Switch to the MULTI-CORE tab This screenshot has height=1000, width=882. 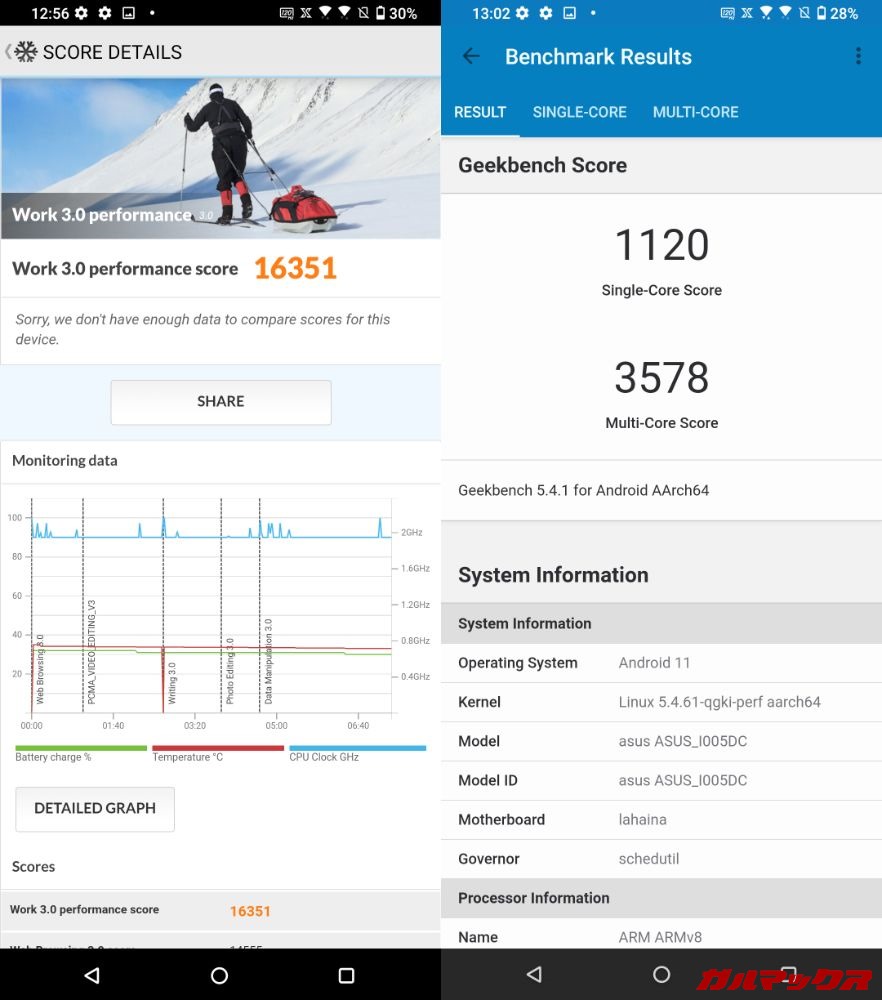695,112
